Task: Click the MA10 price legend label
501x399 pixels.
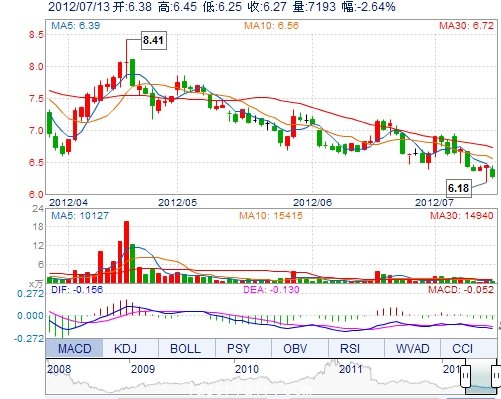Action: (x=271, y=25)
